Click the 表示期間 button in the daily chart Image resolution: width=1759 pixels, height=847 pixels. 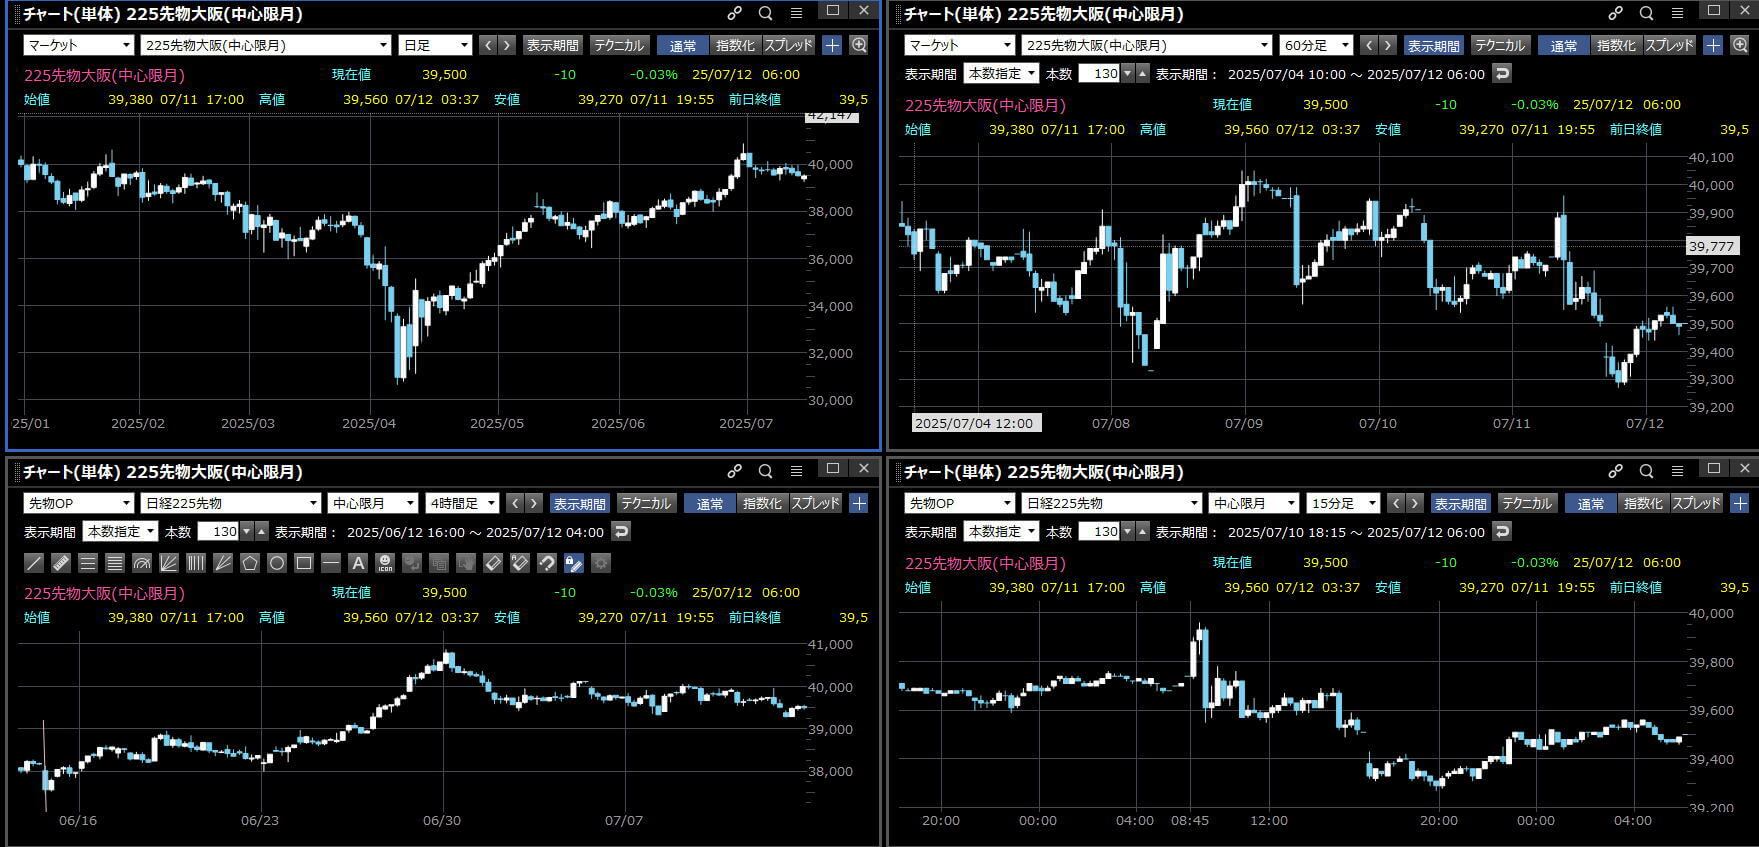coord(552,45)
